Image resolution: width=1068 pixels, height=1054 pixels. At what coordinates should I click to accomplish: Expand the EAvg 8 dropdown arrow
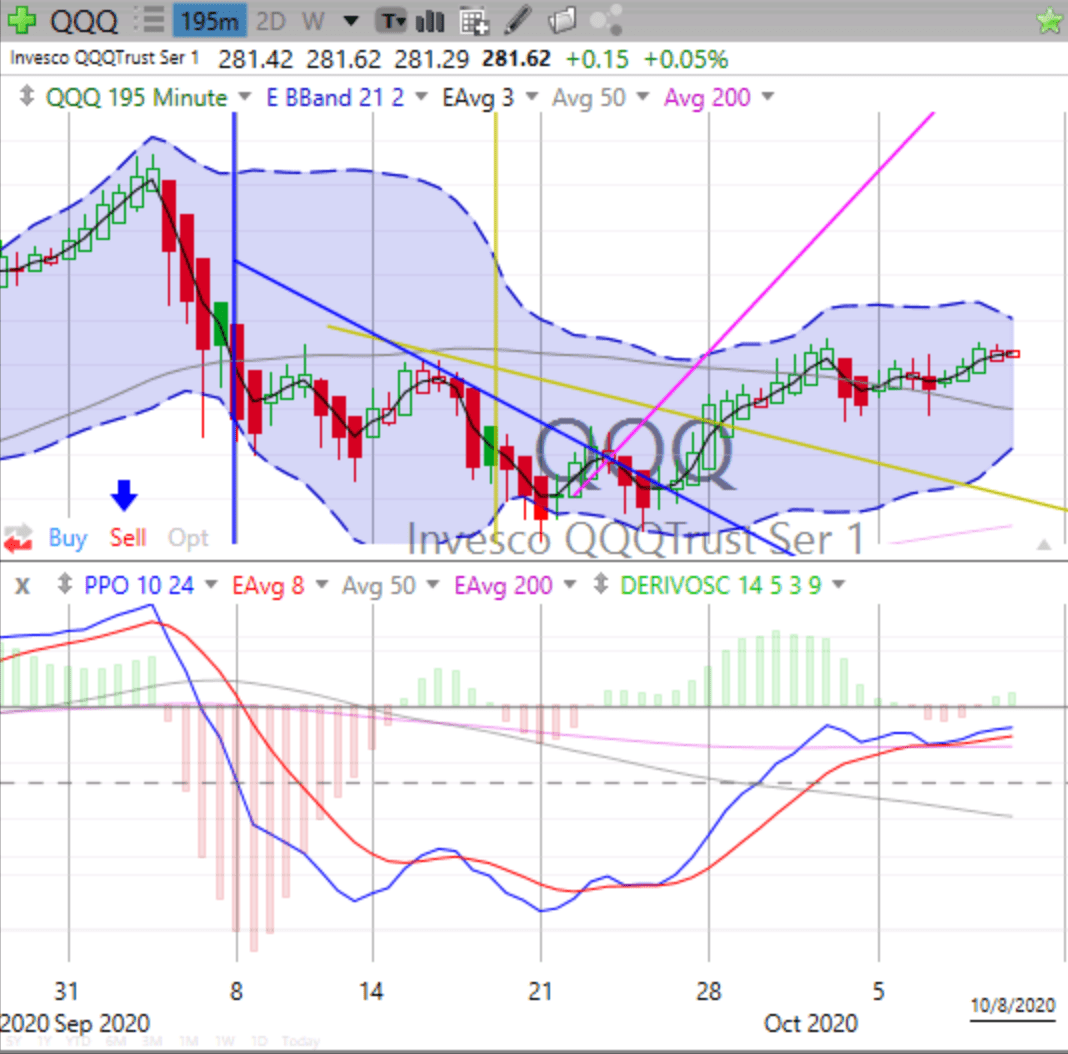coord(321,585)
